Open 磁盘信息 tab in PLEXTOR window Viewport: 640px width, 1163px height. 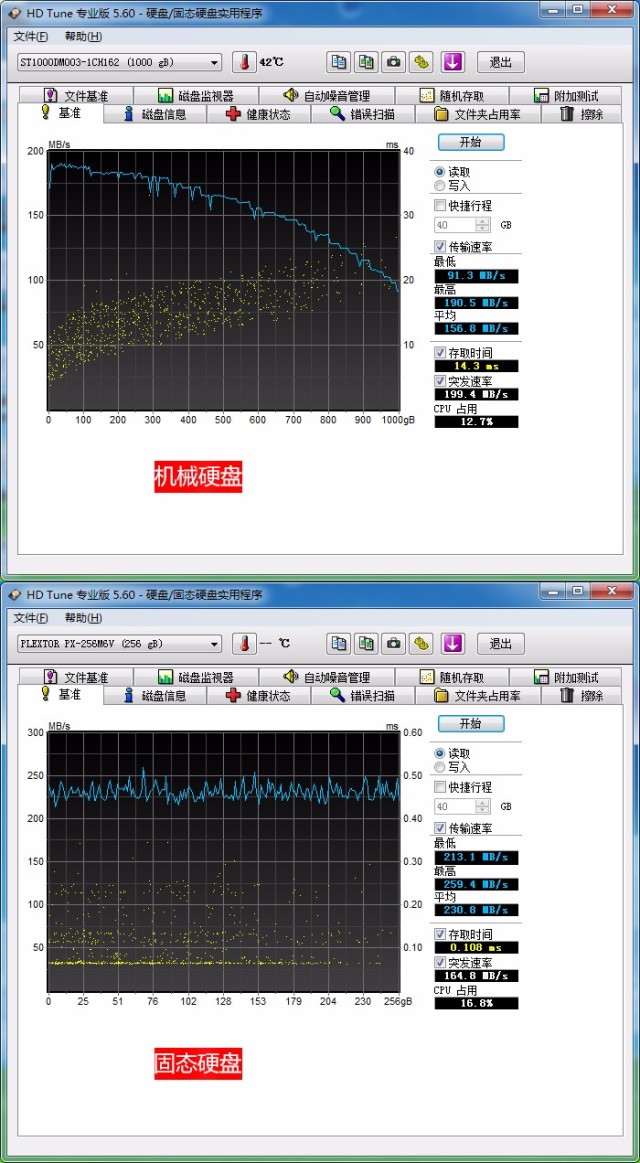click(x=154, y=696)
